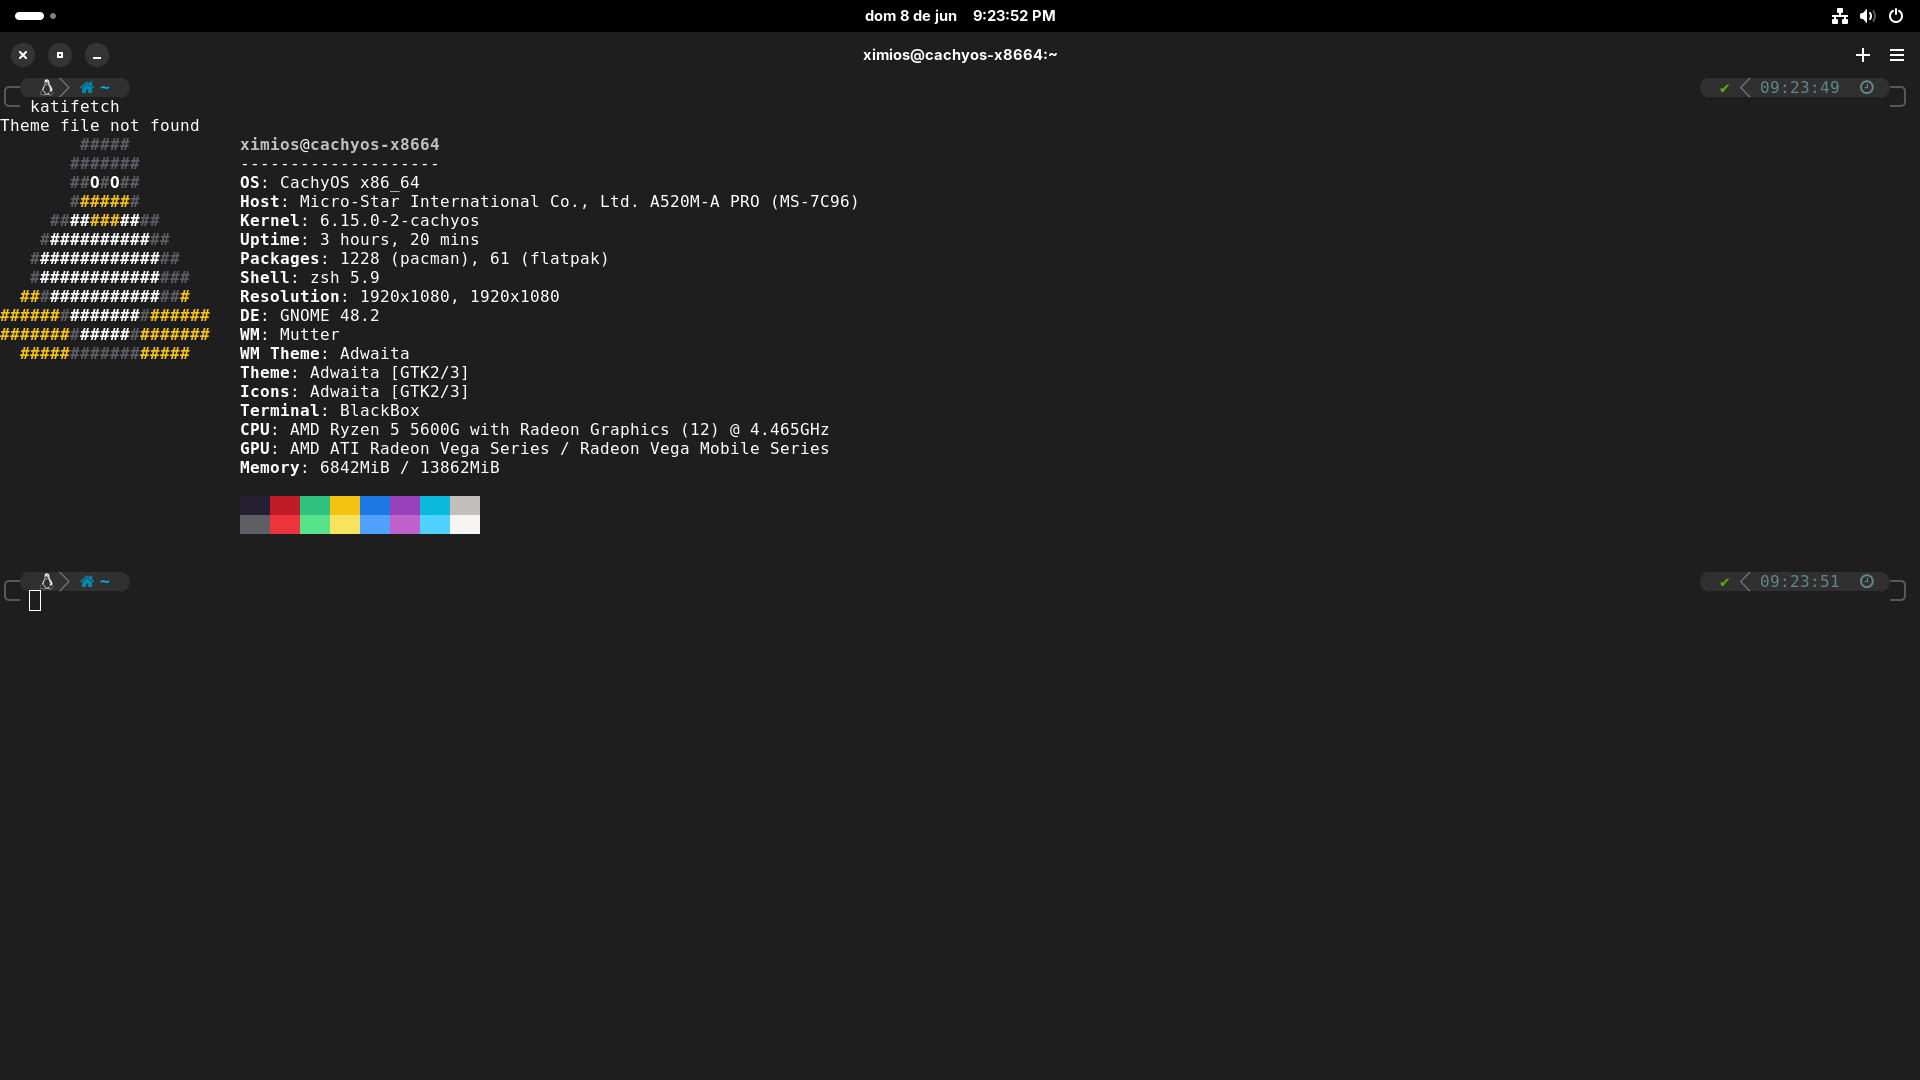1920x1080 pixels.
Task: Open calendar via date and clock
Action: pyautogui.click(x=959, y=16)
